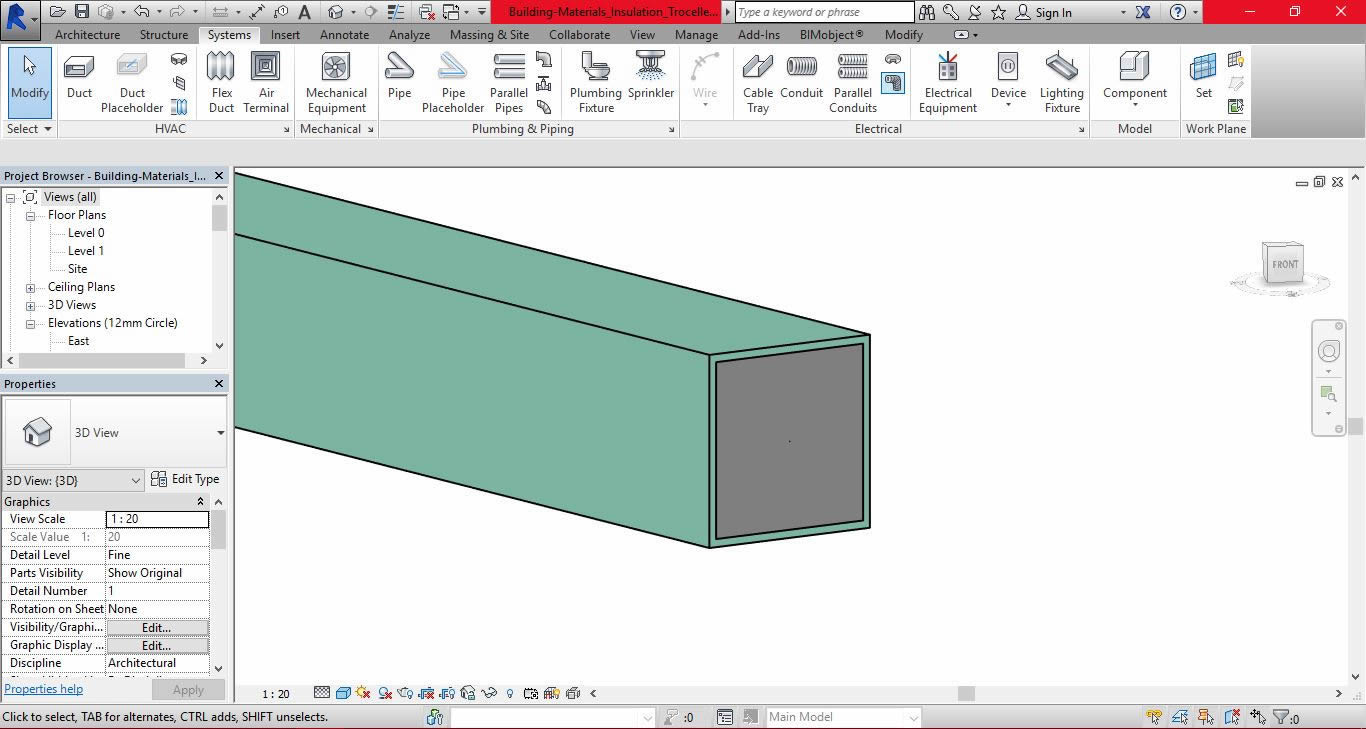Screen dimensions: 1366x729
Task: Toggle Select Links icon in status bar
Action: (x=1155, y=717)
